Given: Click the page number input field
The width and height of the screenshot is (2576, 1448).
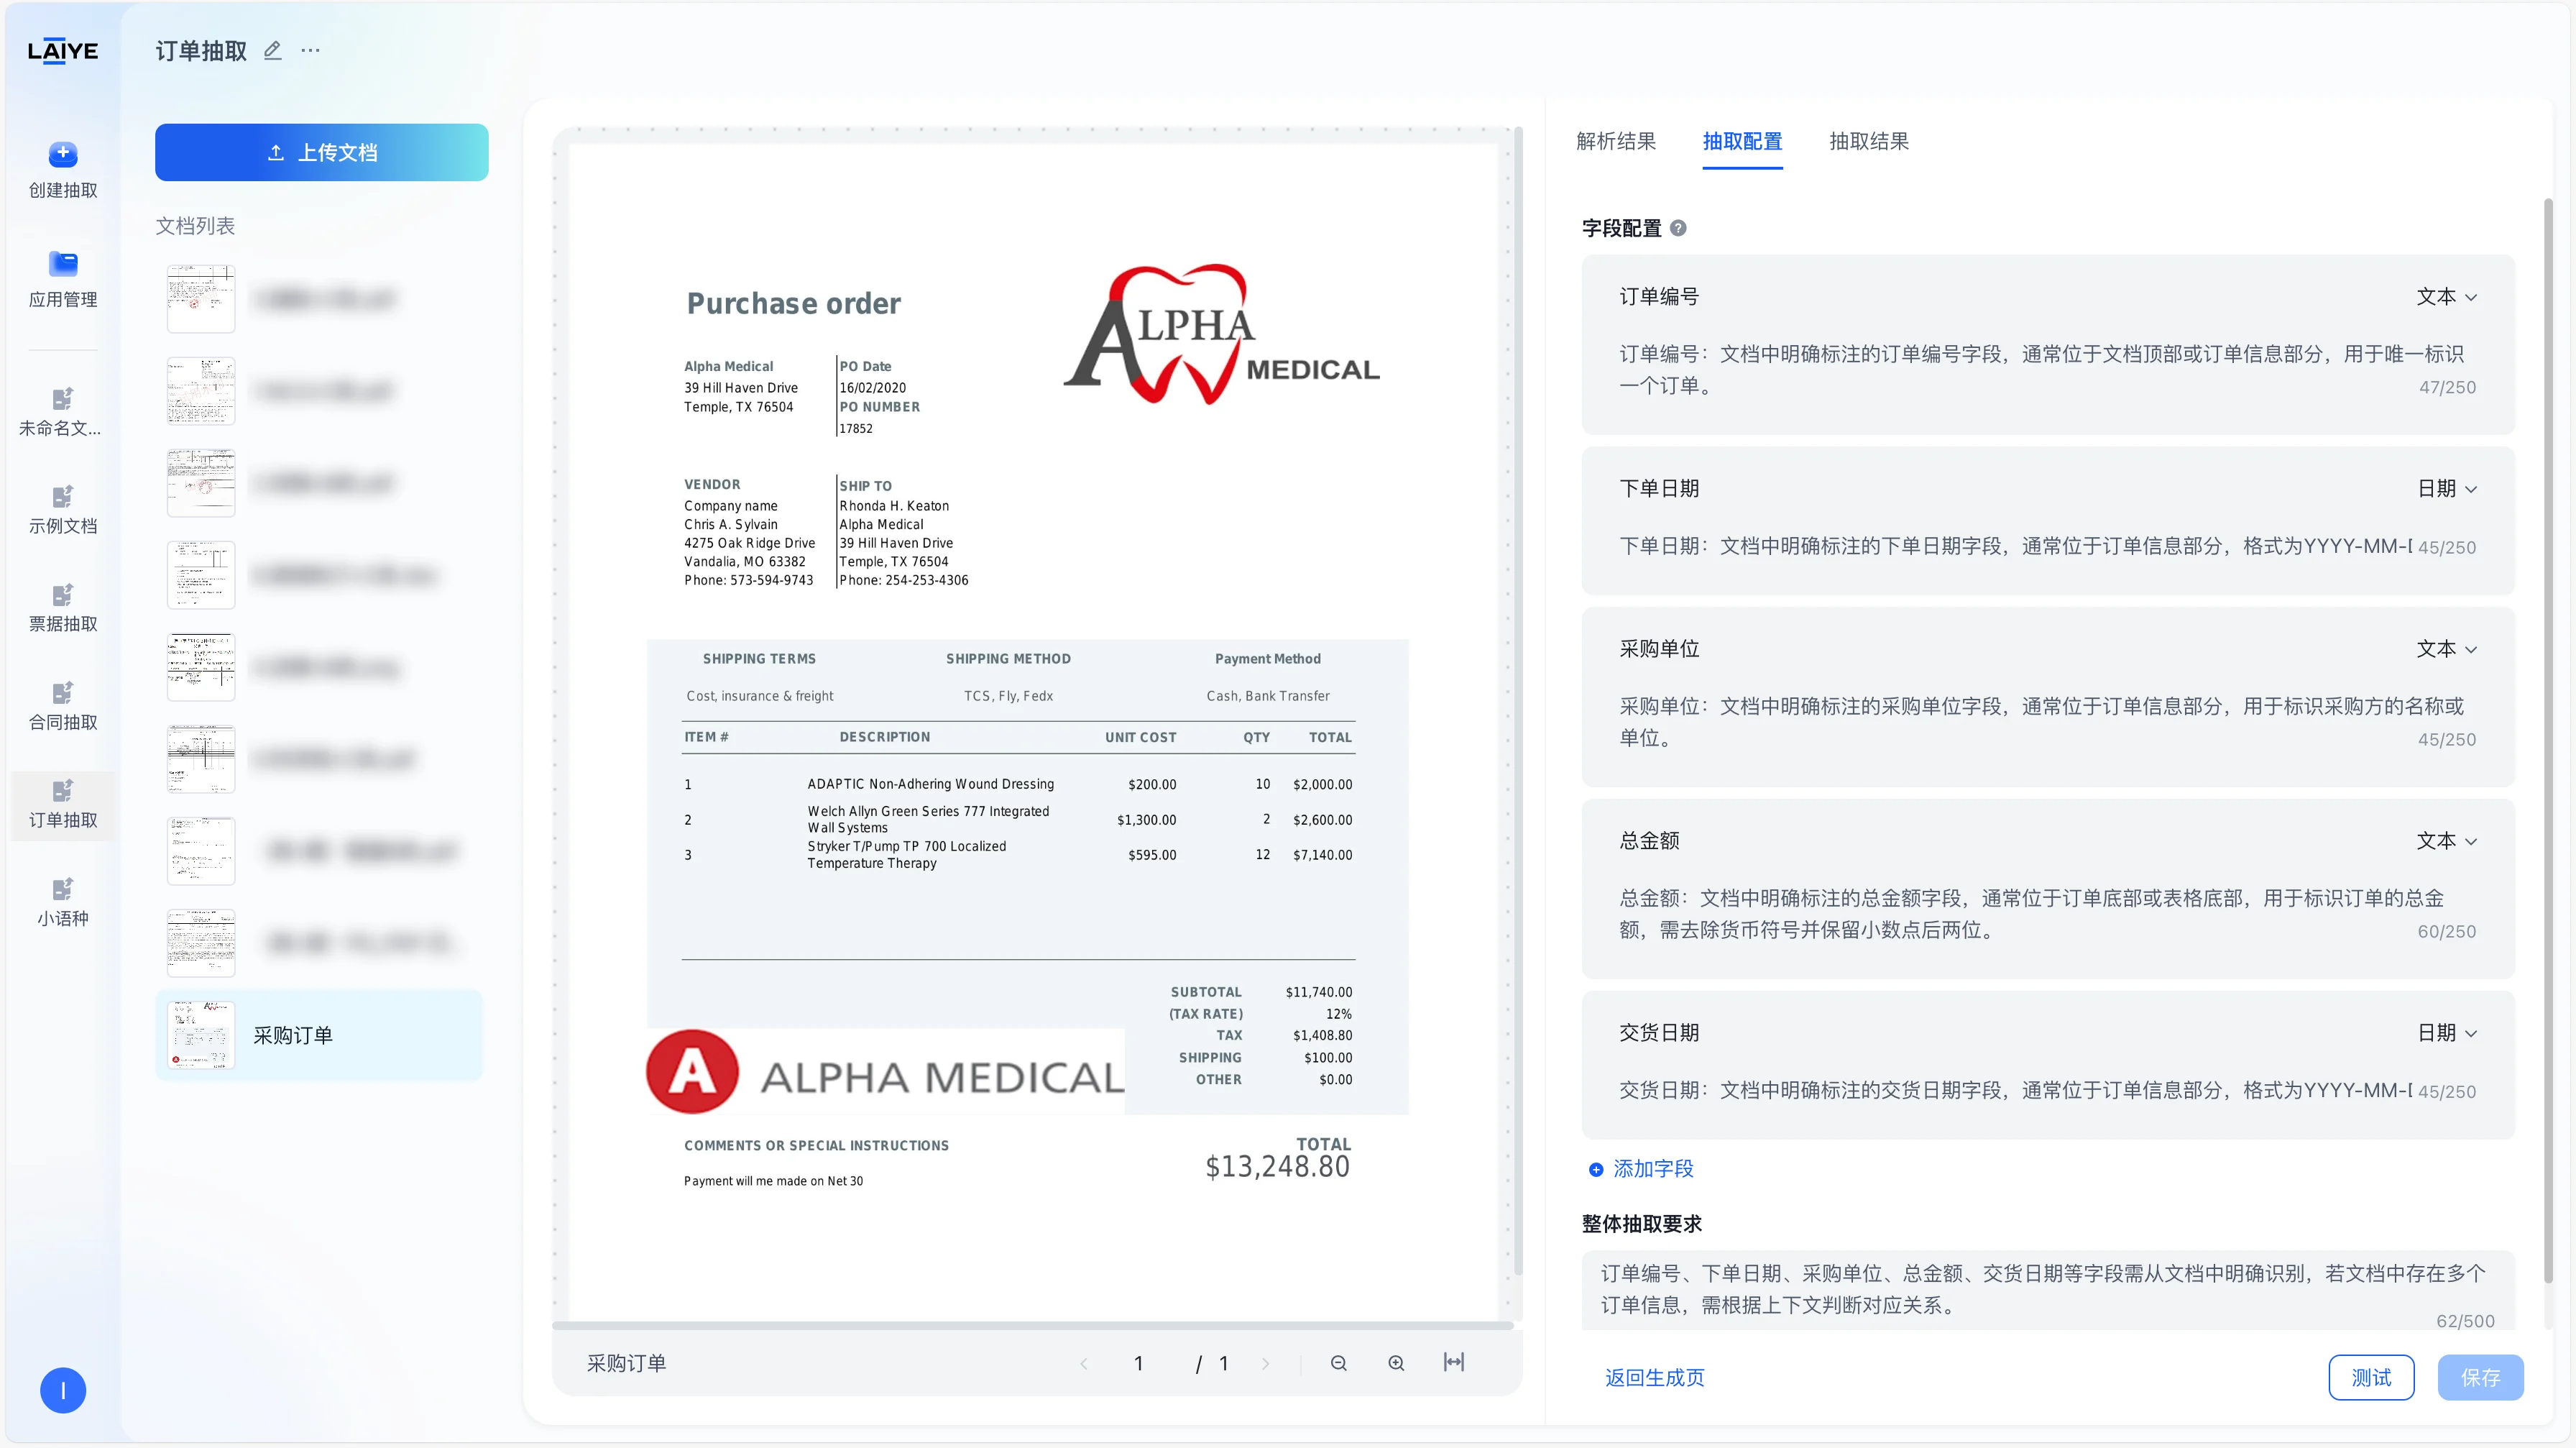Looking at the screenshot, I should coord(1138,1364).
